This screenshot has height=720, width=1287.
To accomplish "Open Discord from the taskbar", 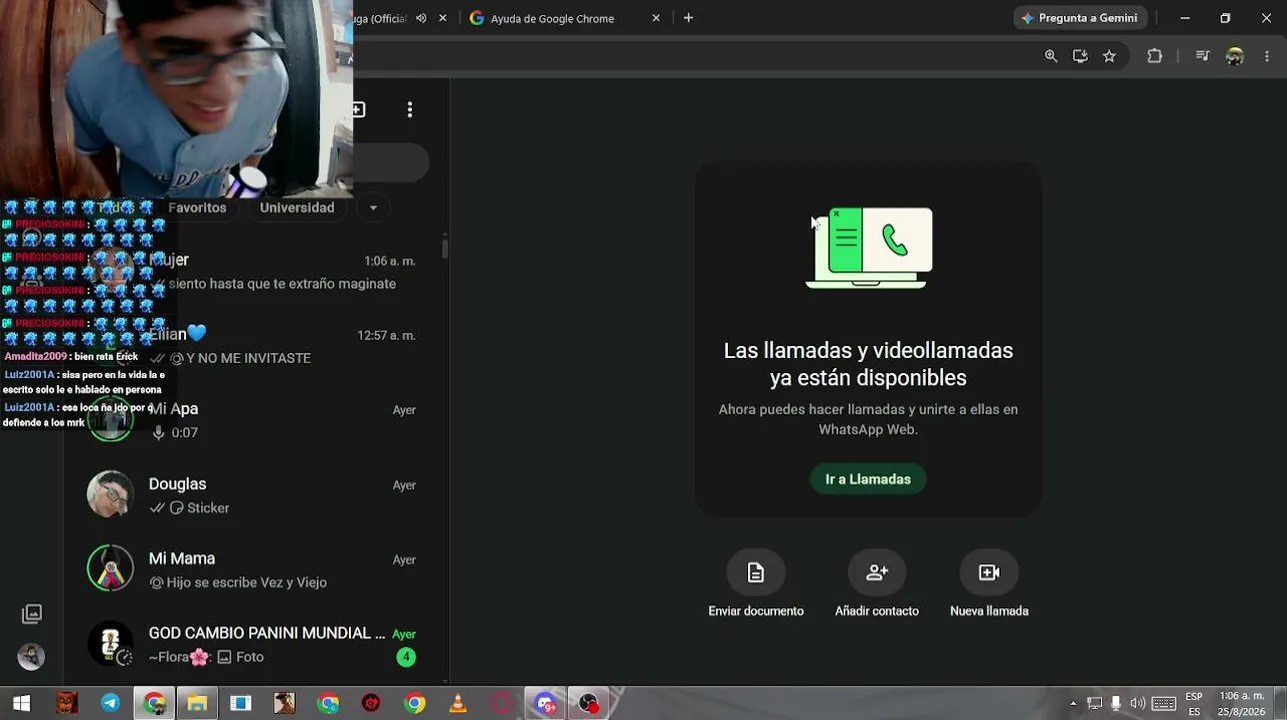I will click(545, 703).
